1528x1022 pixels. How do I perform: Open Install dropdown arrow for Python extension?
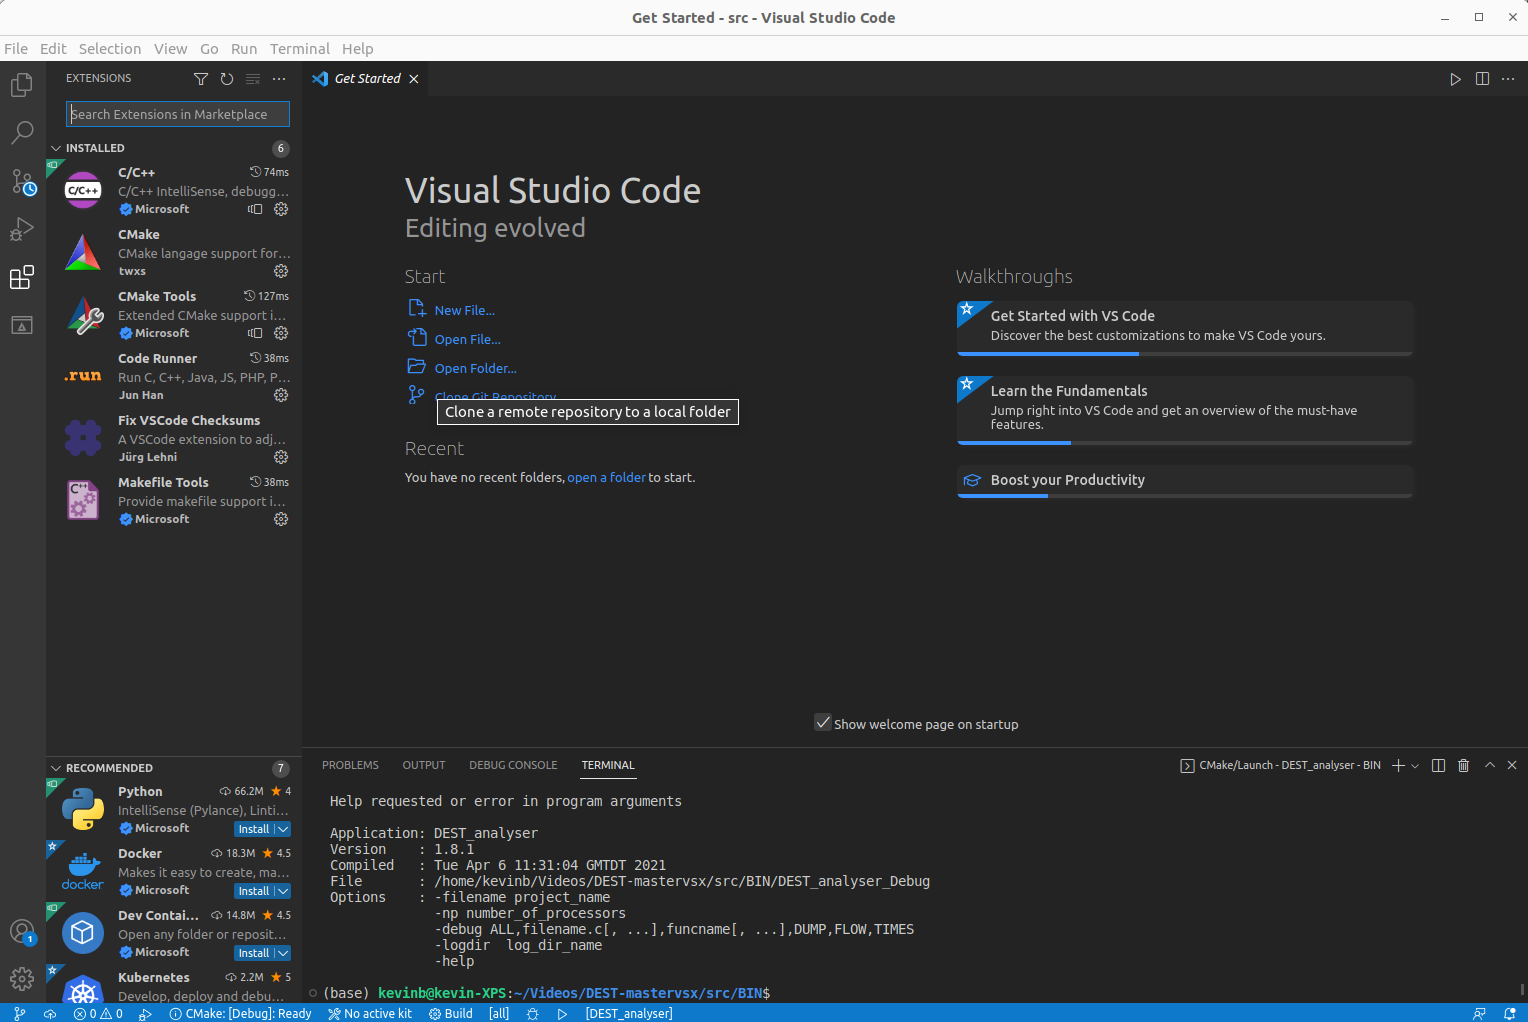click(x=283, y=829)
